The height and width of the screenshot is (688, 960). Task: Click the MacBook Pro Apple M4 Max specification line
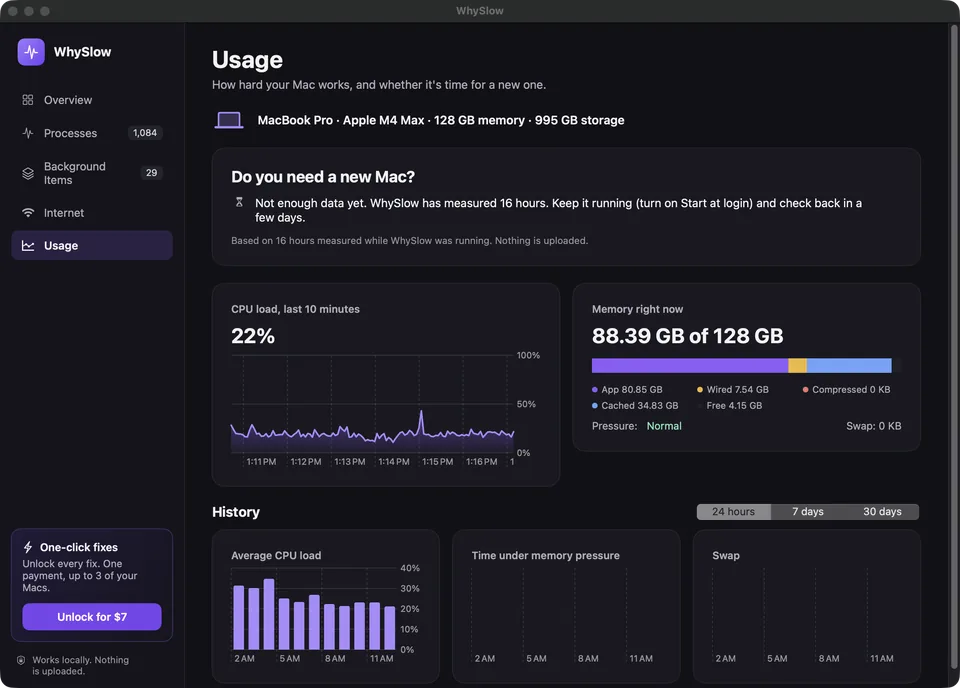(x=441, y=120)
